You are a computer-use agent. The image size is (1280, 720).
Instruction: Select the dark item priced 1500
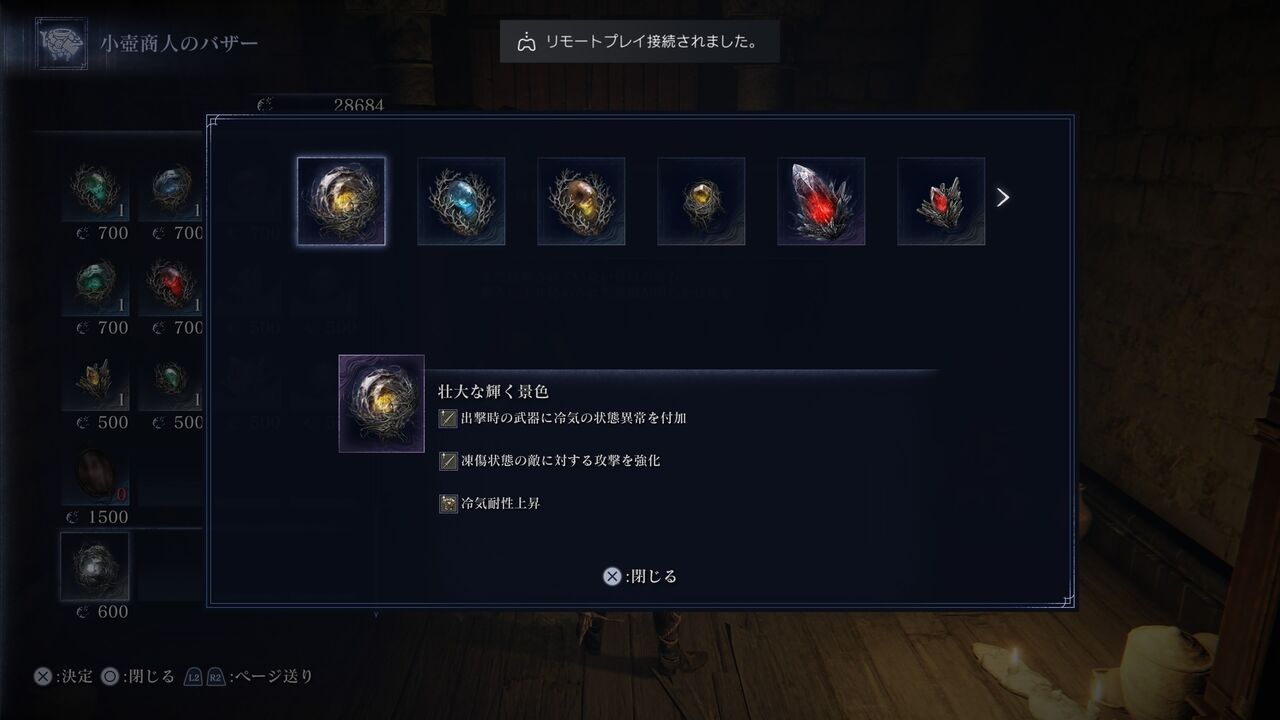click(x=95, y=476)
